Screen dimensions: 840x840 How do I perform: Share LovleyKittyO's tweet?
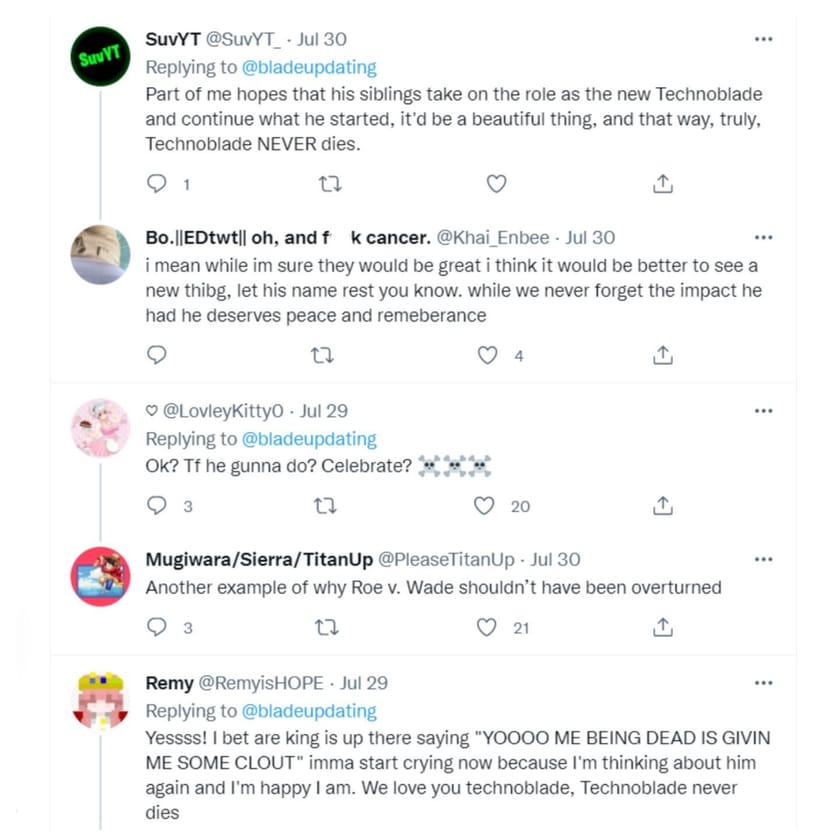(x=663, y=506)
